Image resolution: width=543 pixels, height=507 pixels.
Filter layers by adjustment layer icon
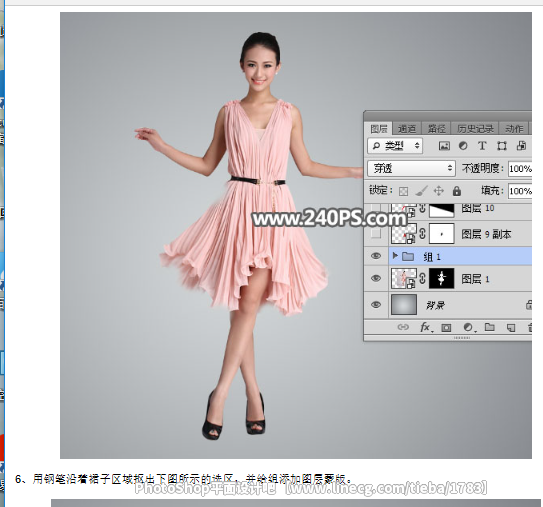tap(463, 146)
